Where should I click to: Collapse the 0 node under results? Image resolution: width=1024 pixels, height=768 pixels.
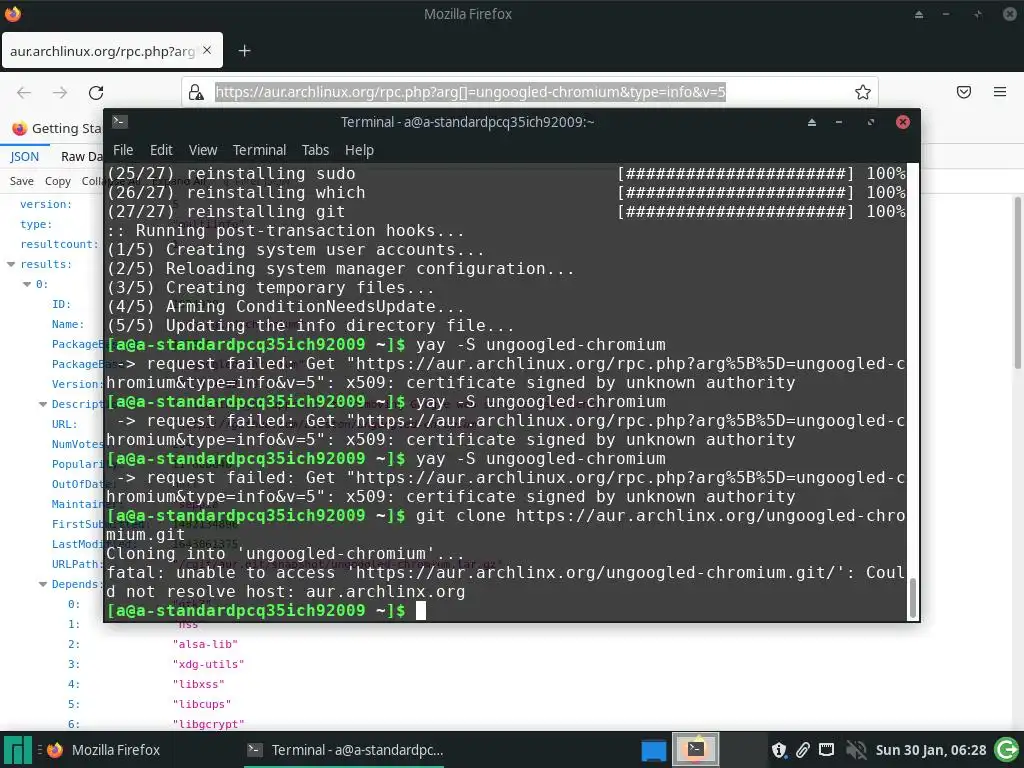[x=27, y=284]
